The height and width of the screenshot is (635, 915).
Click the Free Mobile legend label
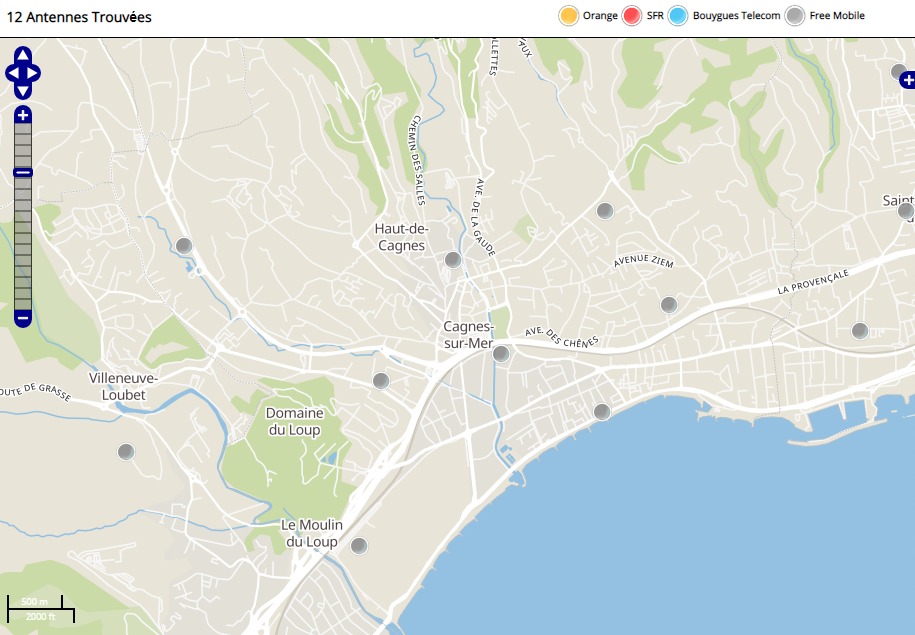point(837,16)
